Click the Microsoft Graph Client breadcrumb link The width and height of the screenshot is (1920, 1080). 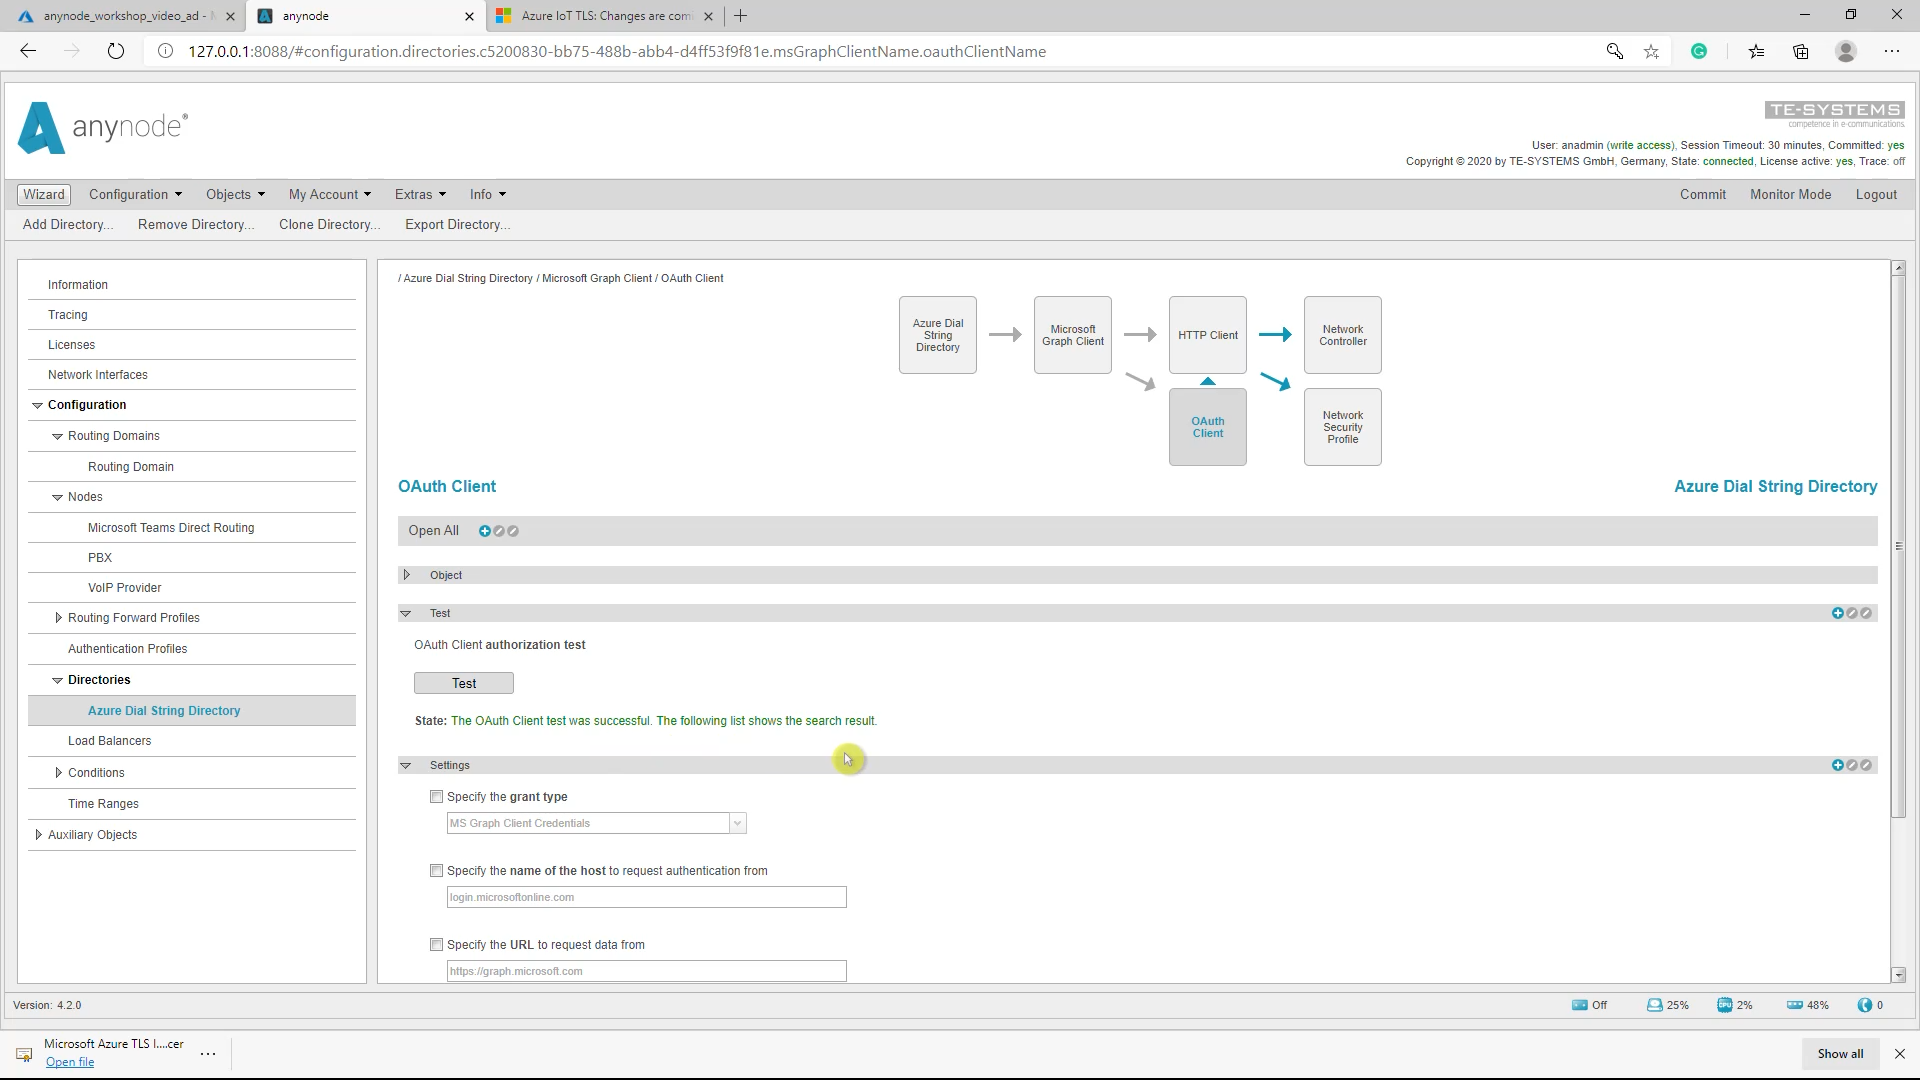coord(597,278)
